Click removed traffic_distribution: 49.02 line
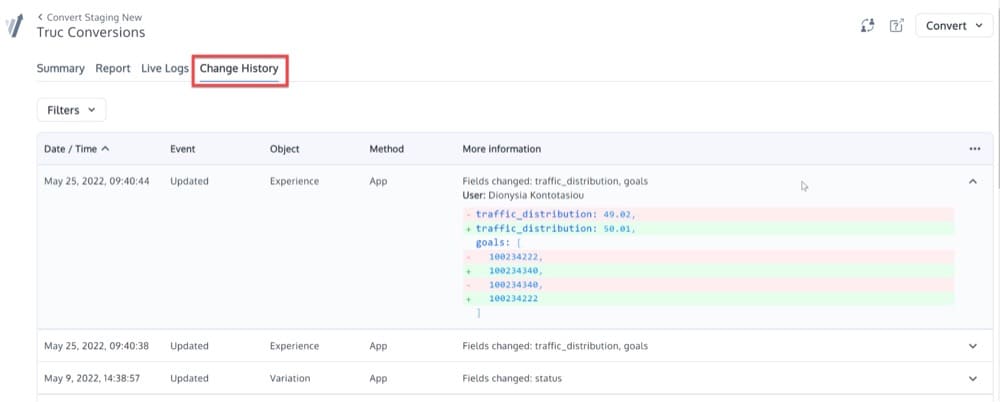 coord(709,214)
